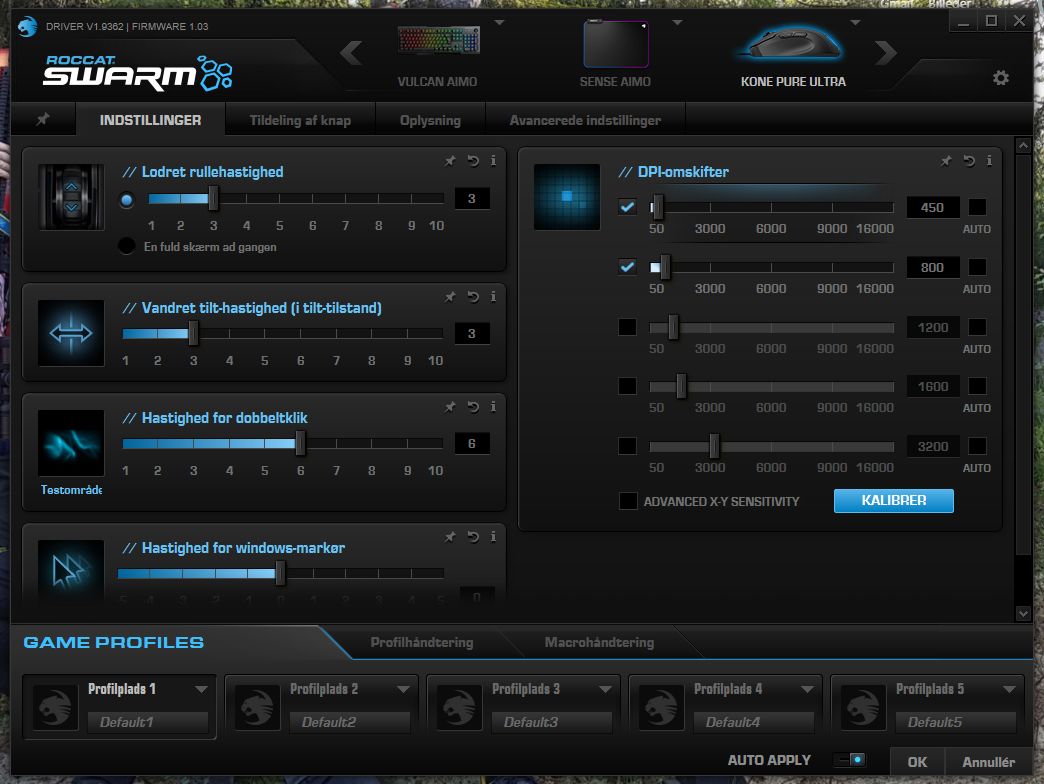This screenshot has width=1044, height=784.
Task: Open the Avancerede indstillinger tab
Action: tap(585, 120)
